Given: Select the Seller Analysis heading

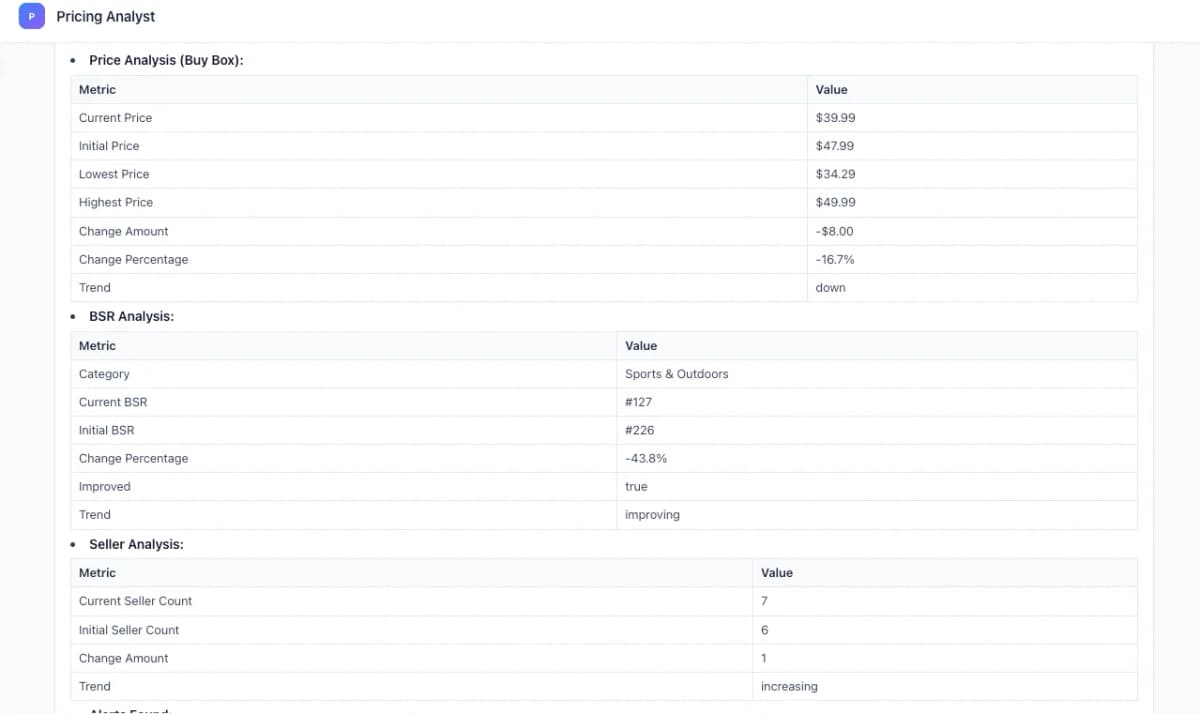Looking at the screenshot, I should pos(136,544).
